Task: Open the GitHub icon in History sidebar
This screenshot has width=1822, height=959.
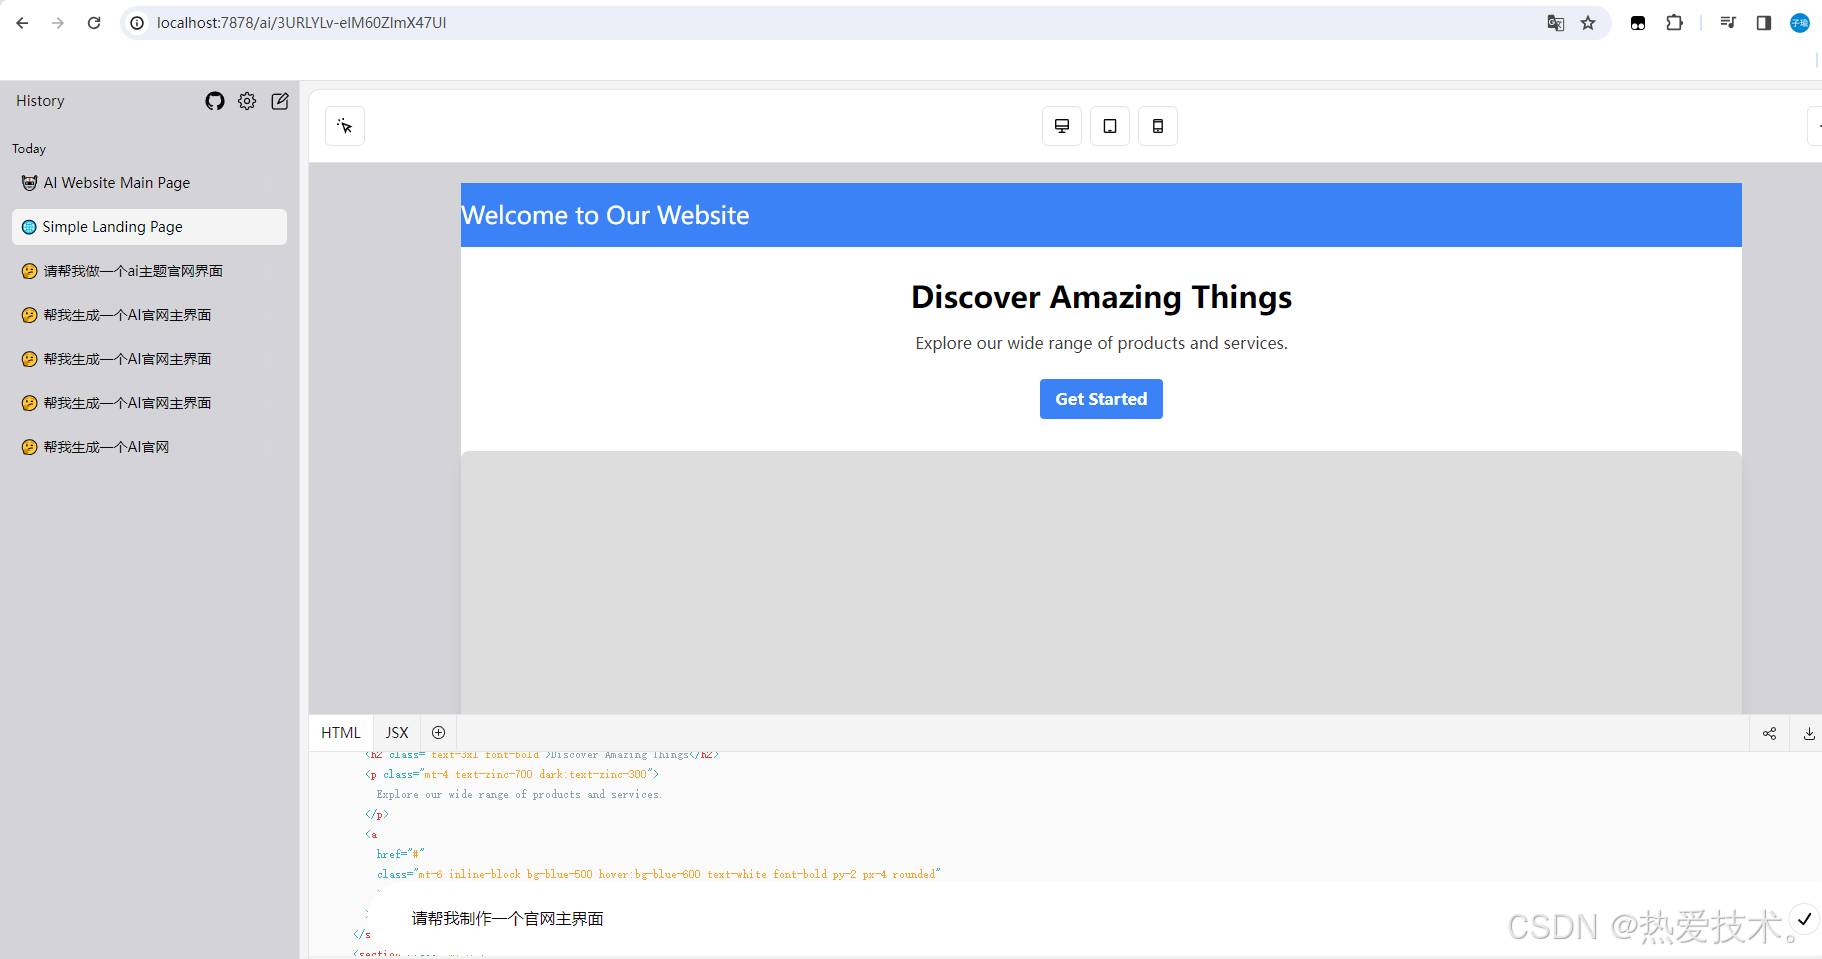Action: tap(215, 101)
